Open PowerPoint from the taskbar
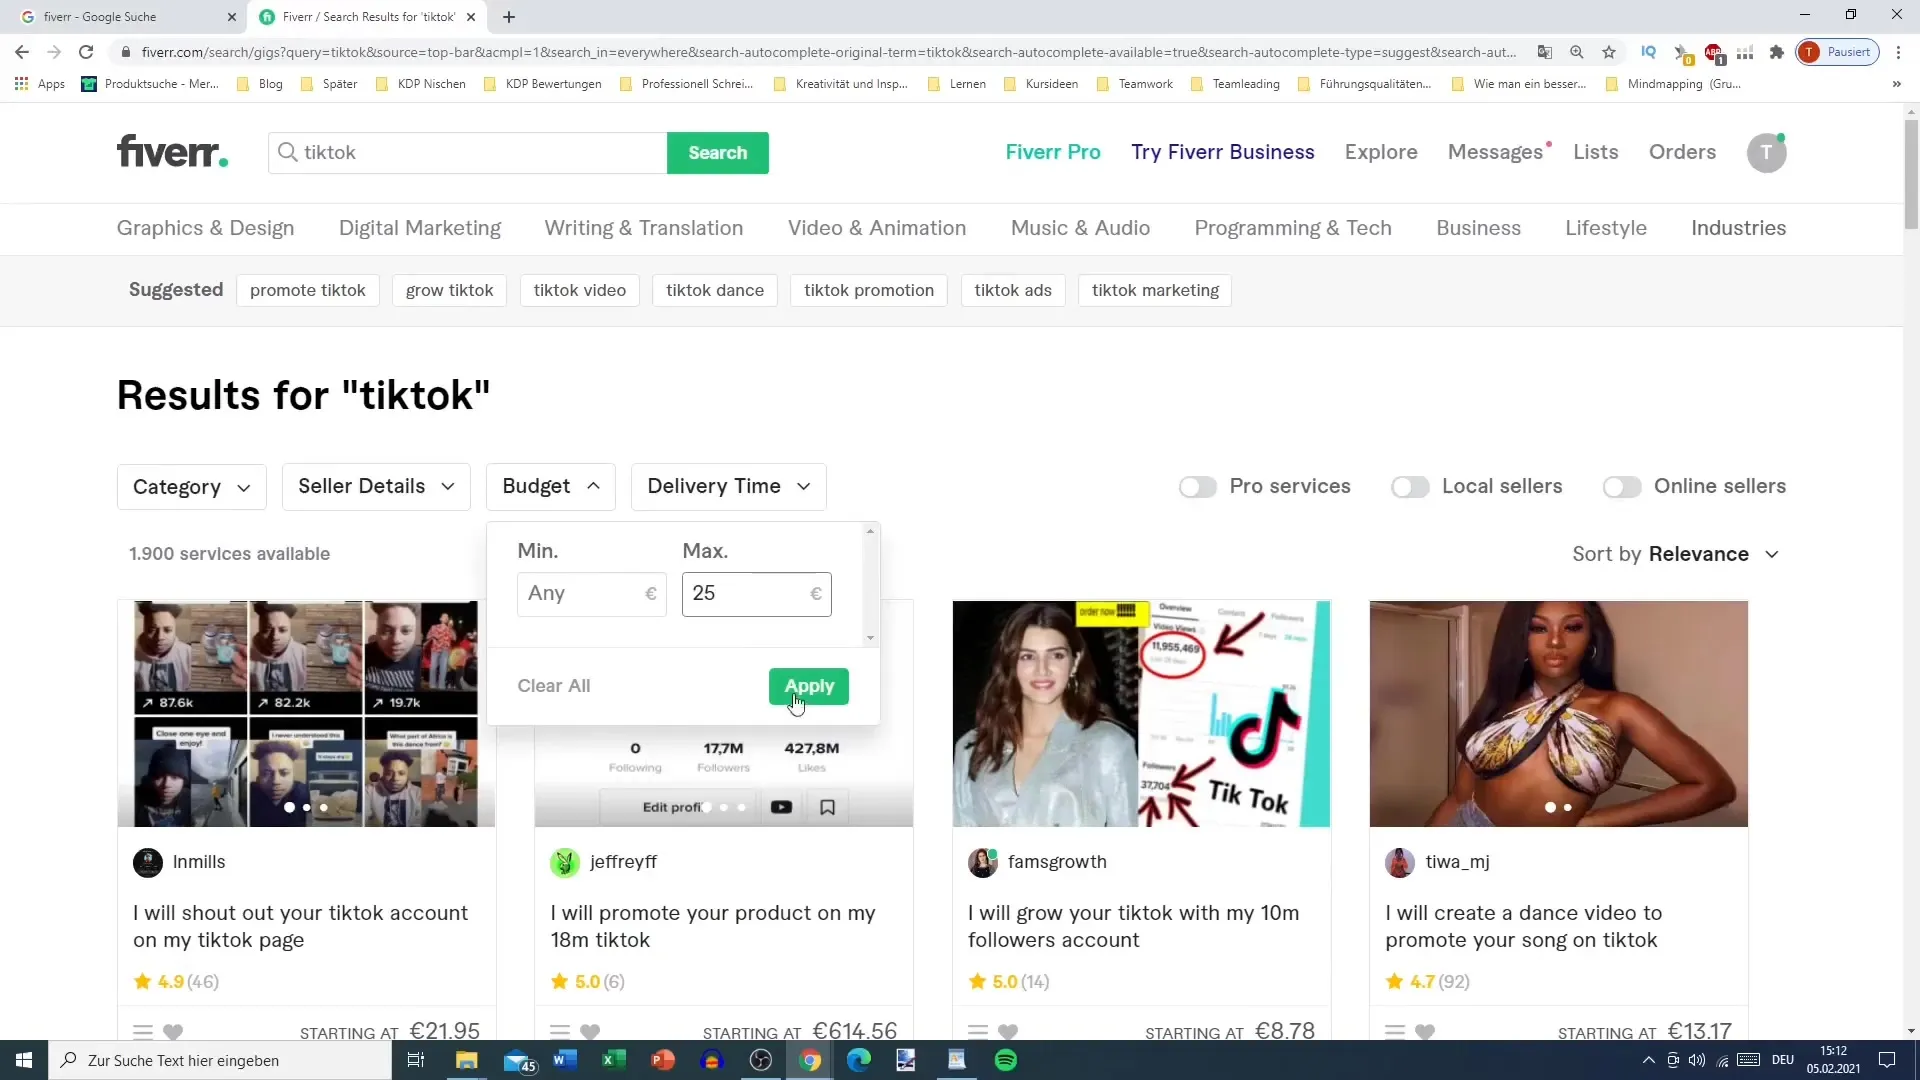The image size is (1920, 1080). tap(663, 1060)
